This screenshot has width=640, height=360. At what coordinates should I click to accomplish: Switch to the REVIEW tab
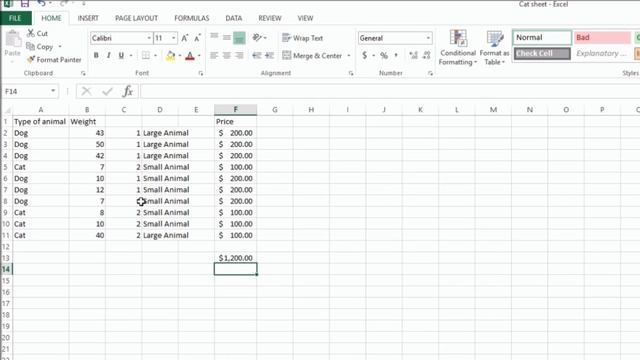pos(270,18)
